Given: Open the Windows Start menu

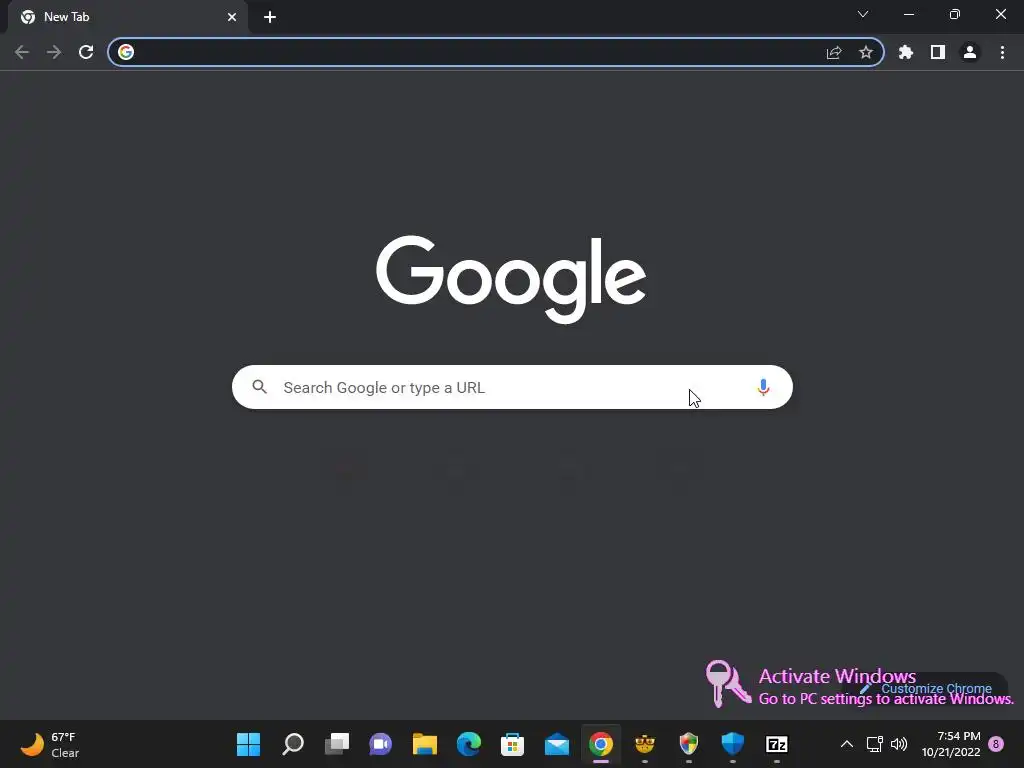Looking at the screenshot, I should tap(248, 744).
